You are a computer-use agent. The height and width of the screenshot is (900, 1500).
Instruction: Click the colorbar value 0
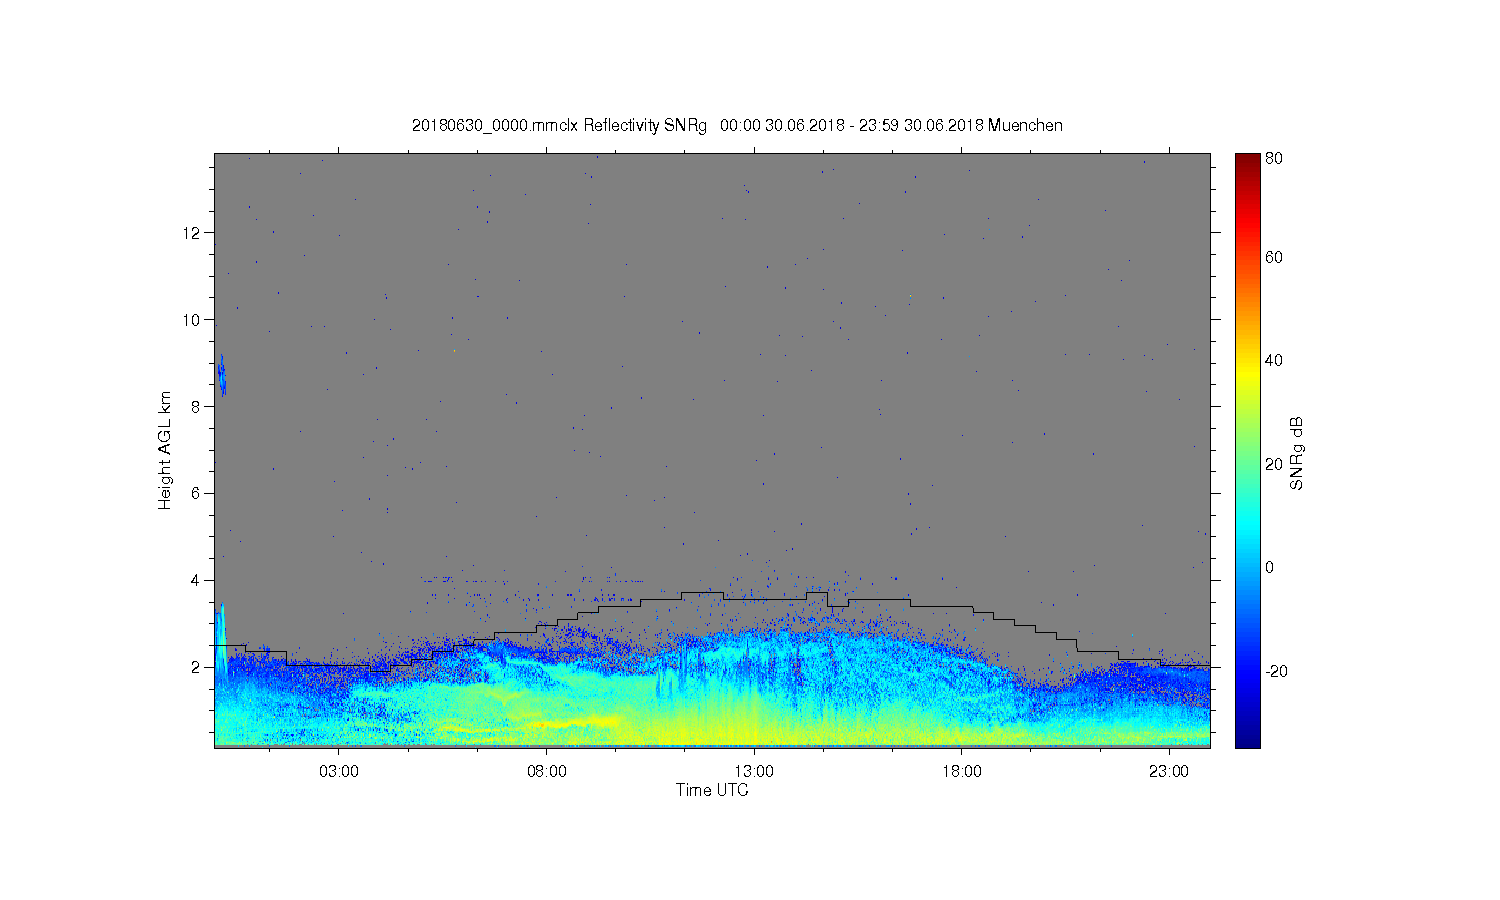click(1270, 567)
